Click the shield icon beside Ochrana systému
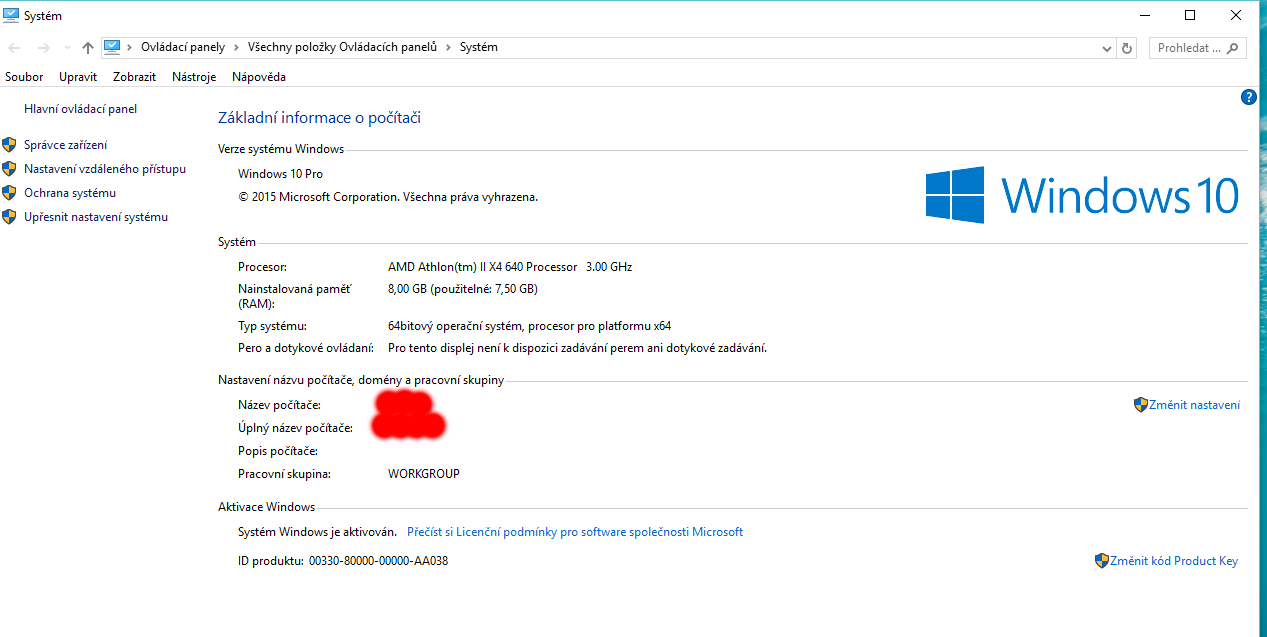Screen dimensions: 1267x637 coord(10,193)
